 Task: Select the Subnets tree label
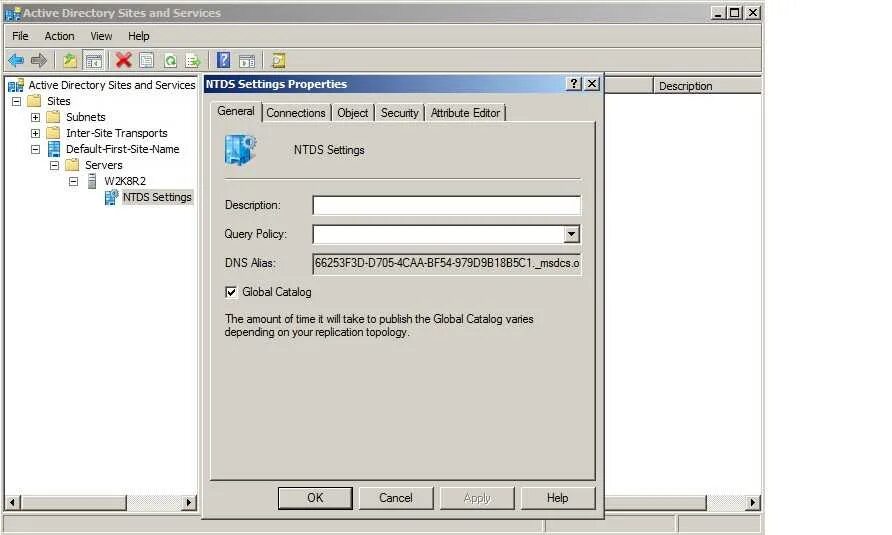(x=85, y=117)
